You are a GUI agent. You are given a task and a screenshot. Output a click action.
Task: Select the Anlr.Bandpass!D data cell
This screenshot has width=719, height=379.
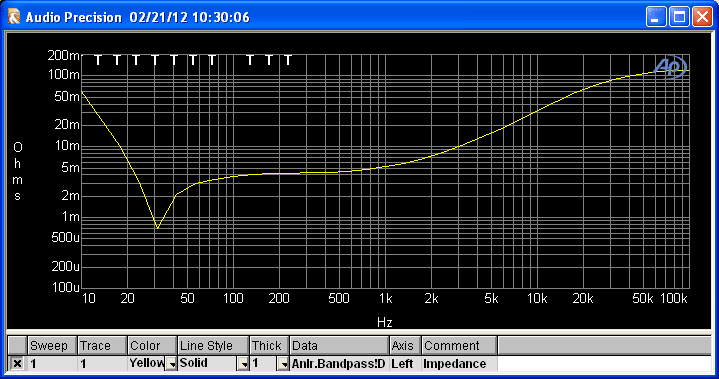pos(339,364)
